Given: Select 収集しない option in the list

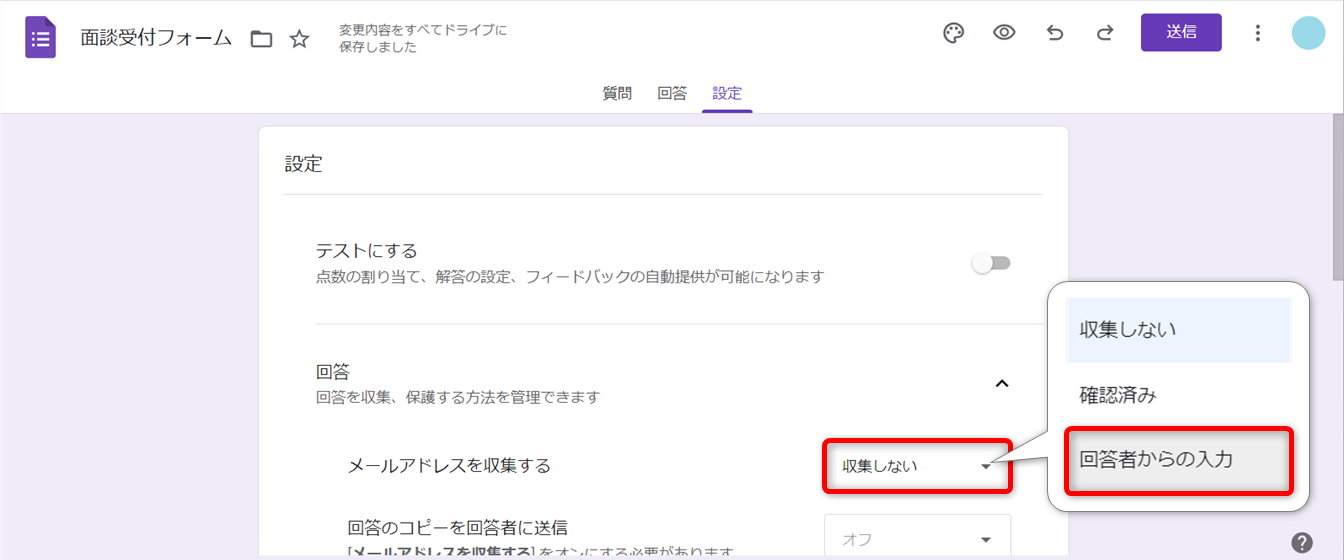Looking at the screenshot, I should tap(1178, 330).
